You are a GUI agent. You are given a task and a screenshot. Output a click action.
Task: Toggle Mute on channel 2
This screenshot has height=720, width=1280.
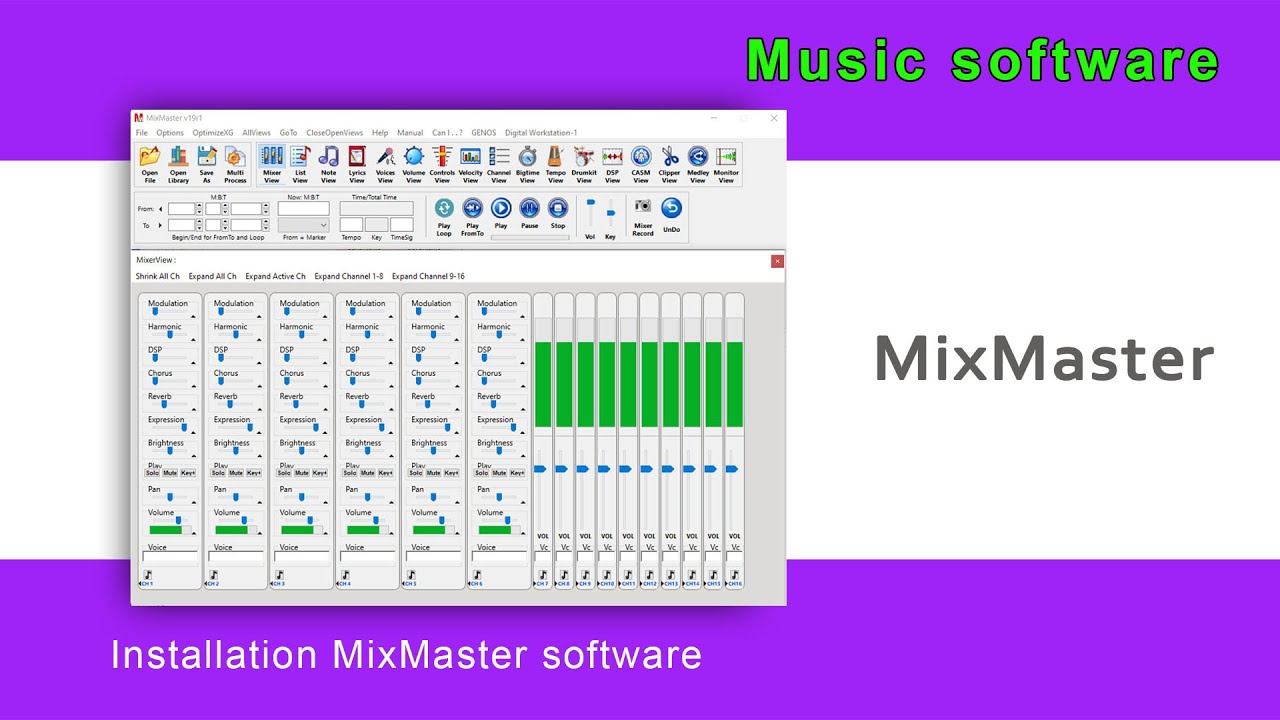(x=236, y=473)
